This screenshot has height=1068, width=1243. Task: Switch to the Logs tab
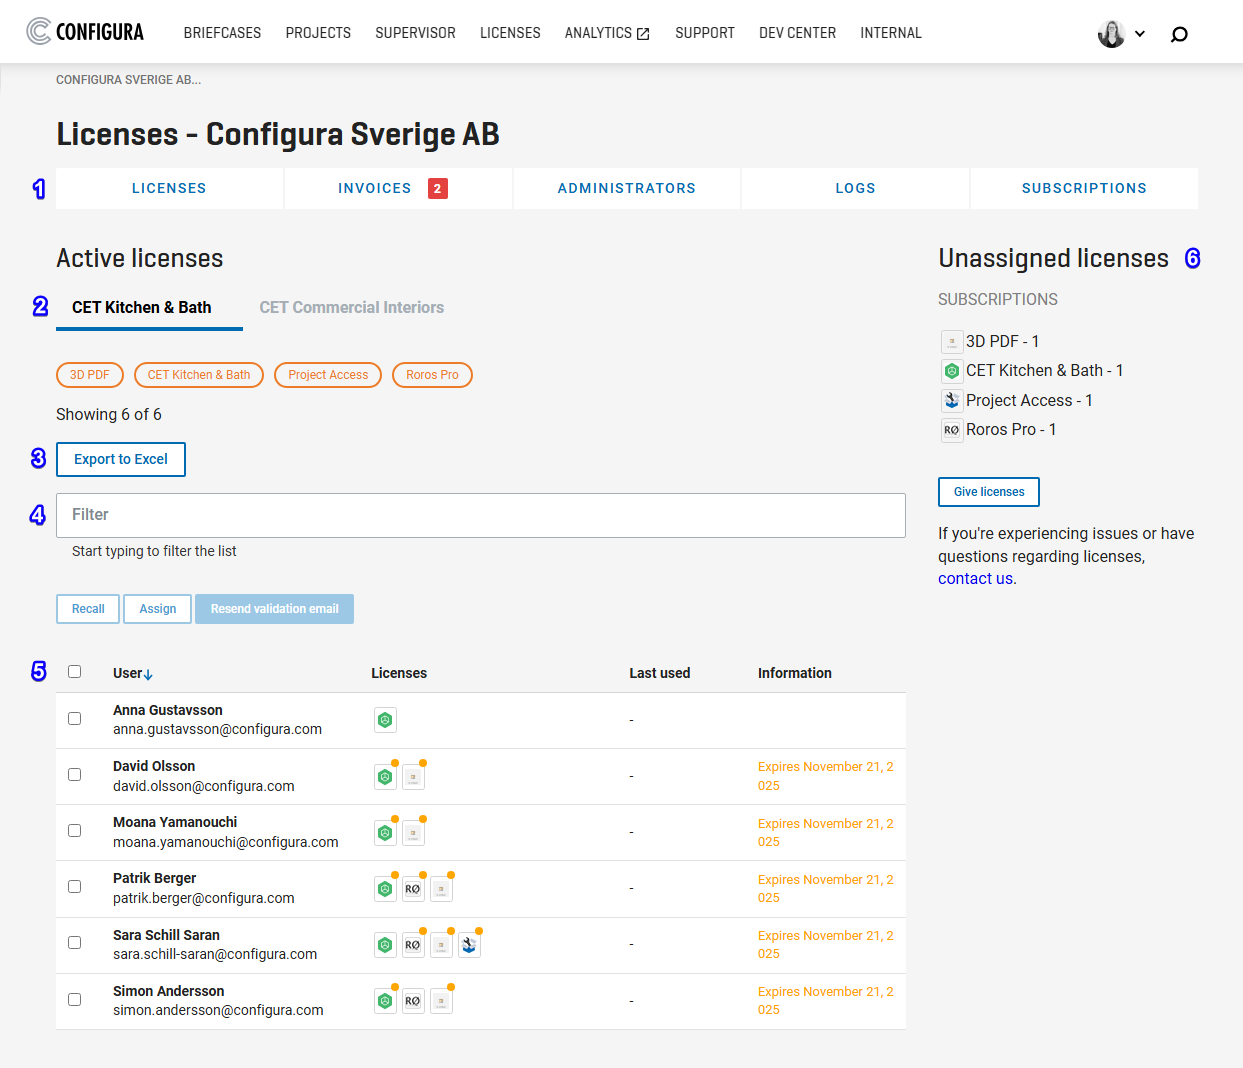coord(856,188)
